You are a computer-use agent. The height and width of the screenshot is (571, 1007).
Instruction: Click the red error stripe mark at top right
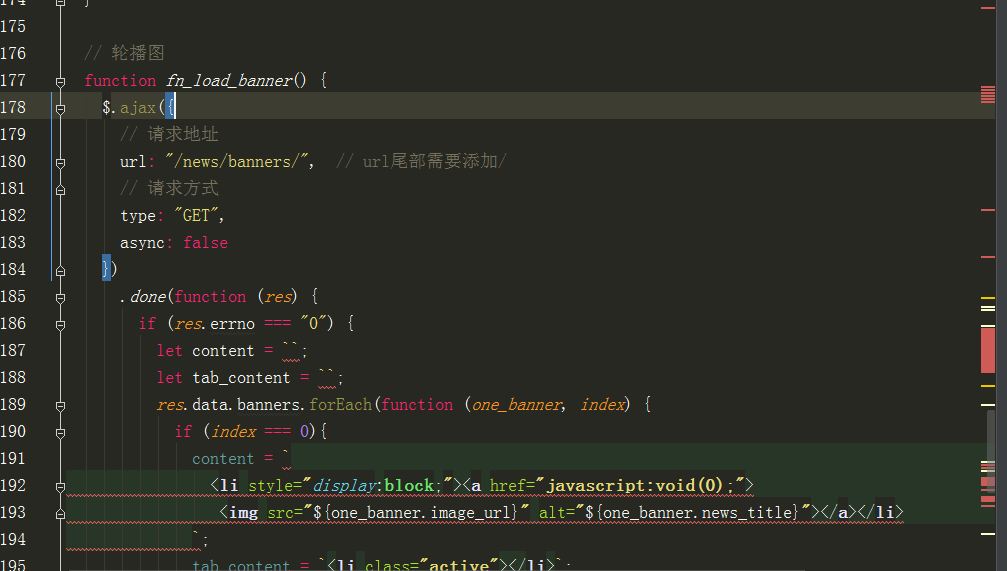point(988,8)
